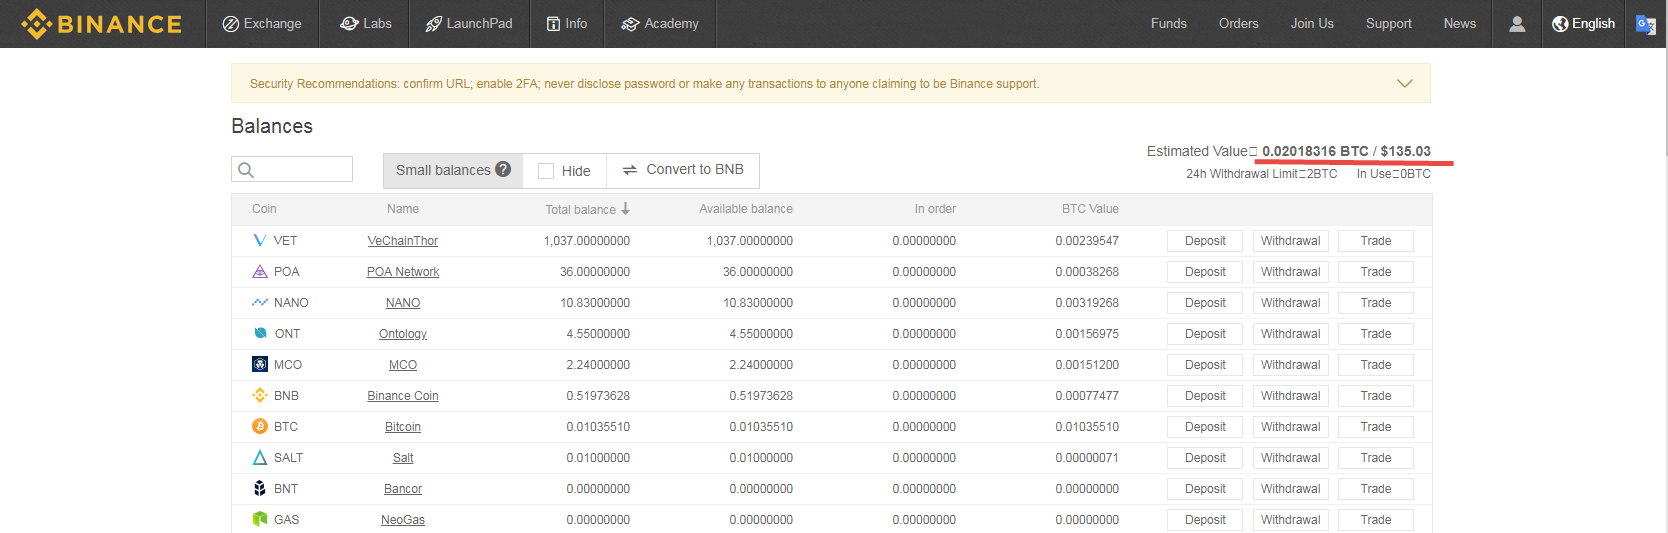Open the Binance Coin link

point(403,396)
